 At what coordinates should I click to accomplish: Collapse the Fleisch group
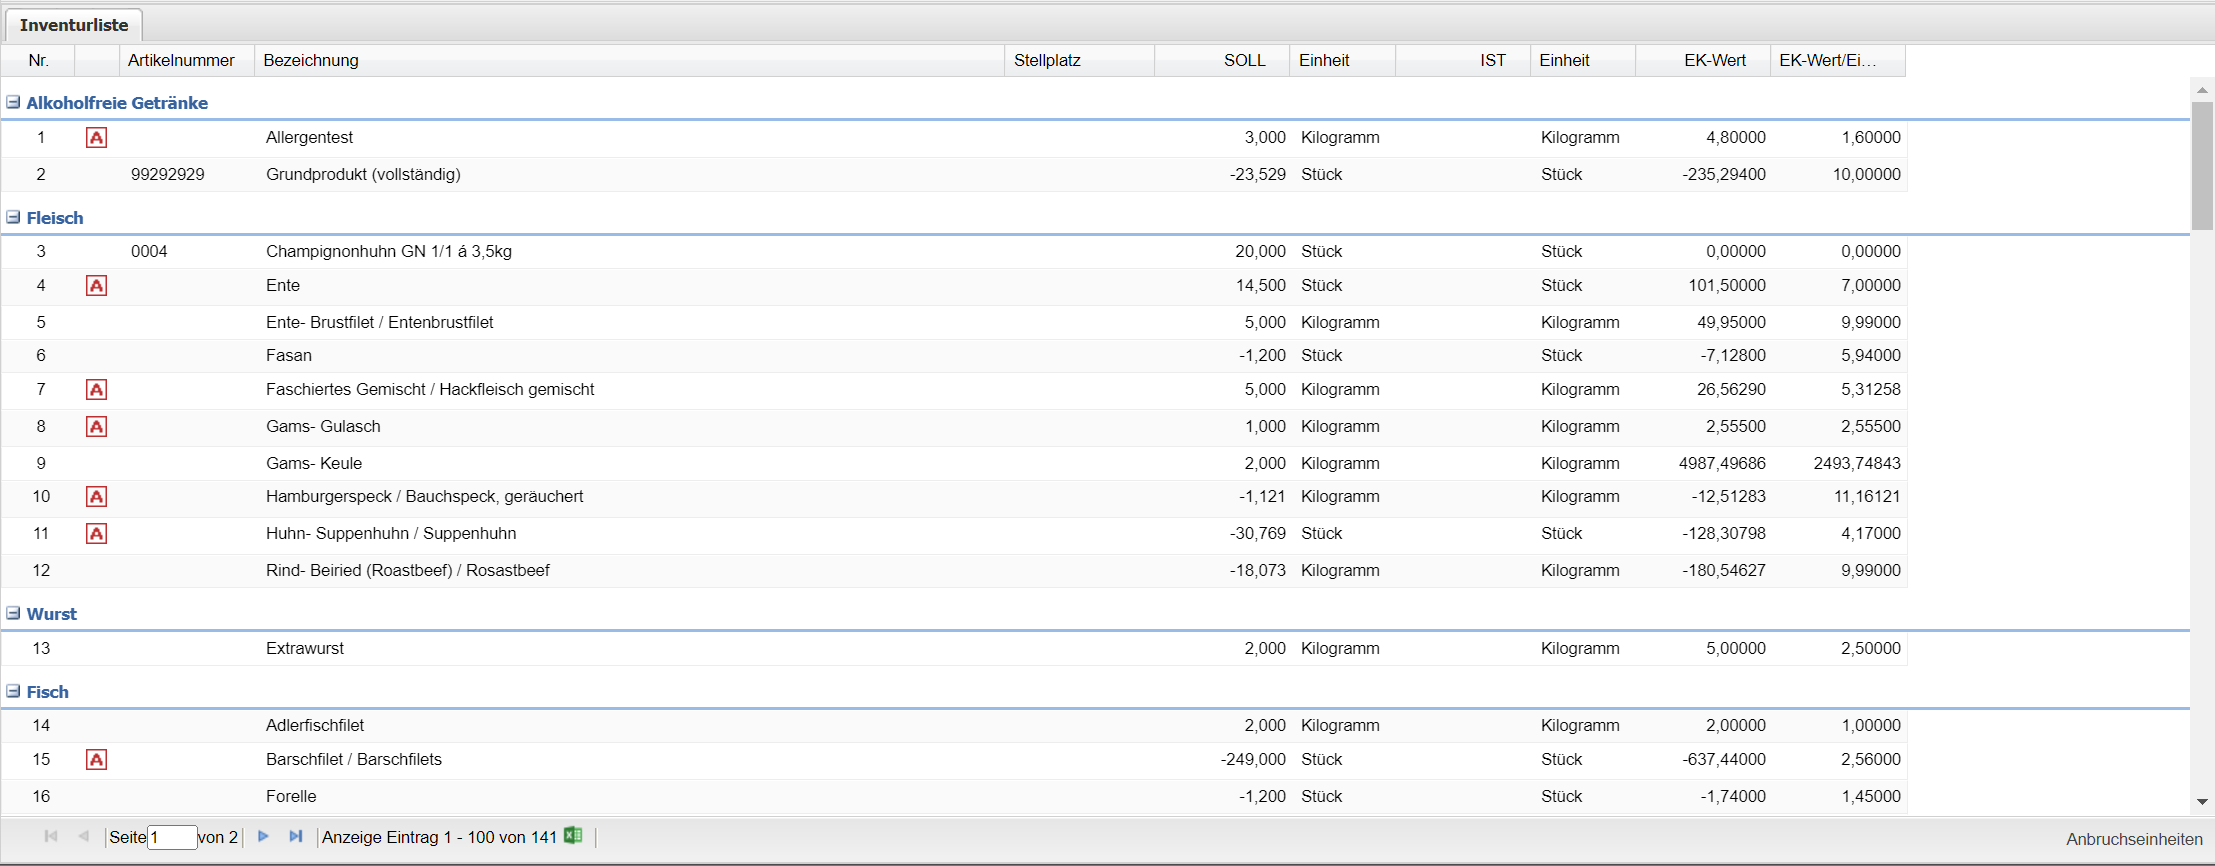tap(14, 217)
